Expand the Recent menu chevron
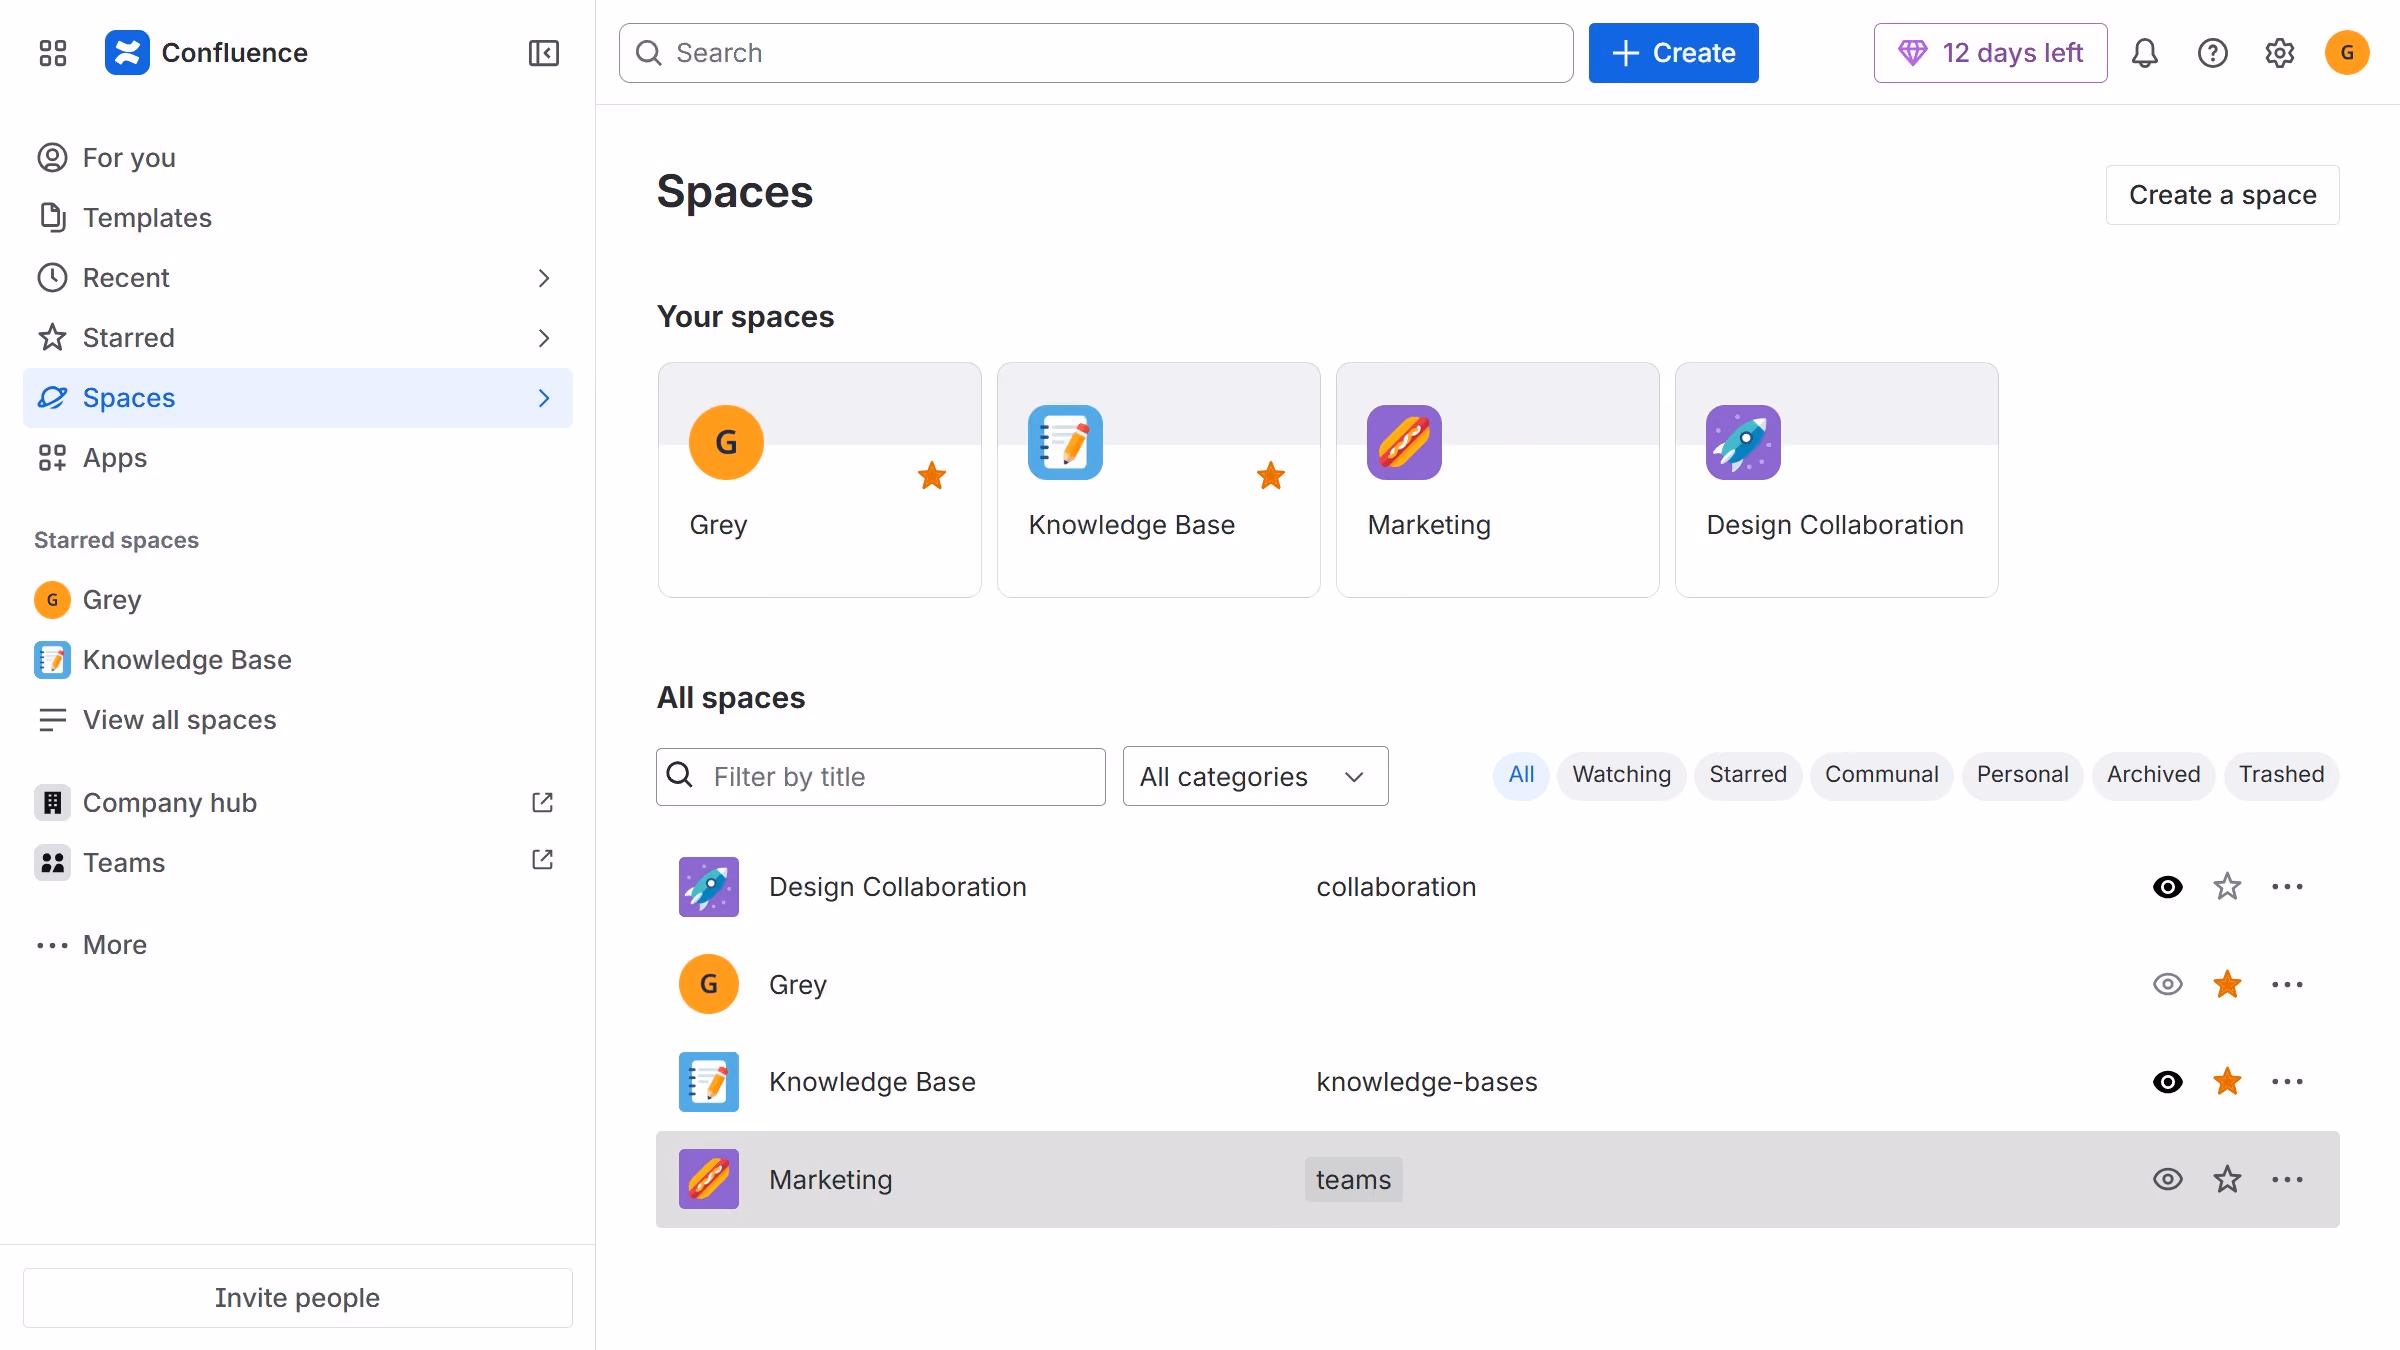2400x1350 pixels. (543, 278)
